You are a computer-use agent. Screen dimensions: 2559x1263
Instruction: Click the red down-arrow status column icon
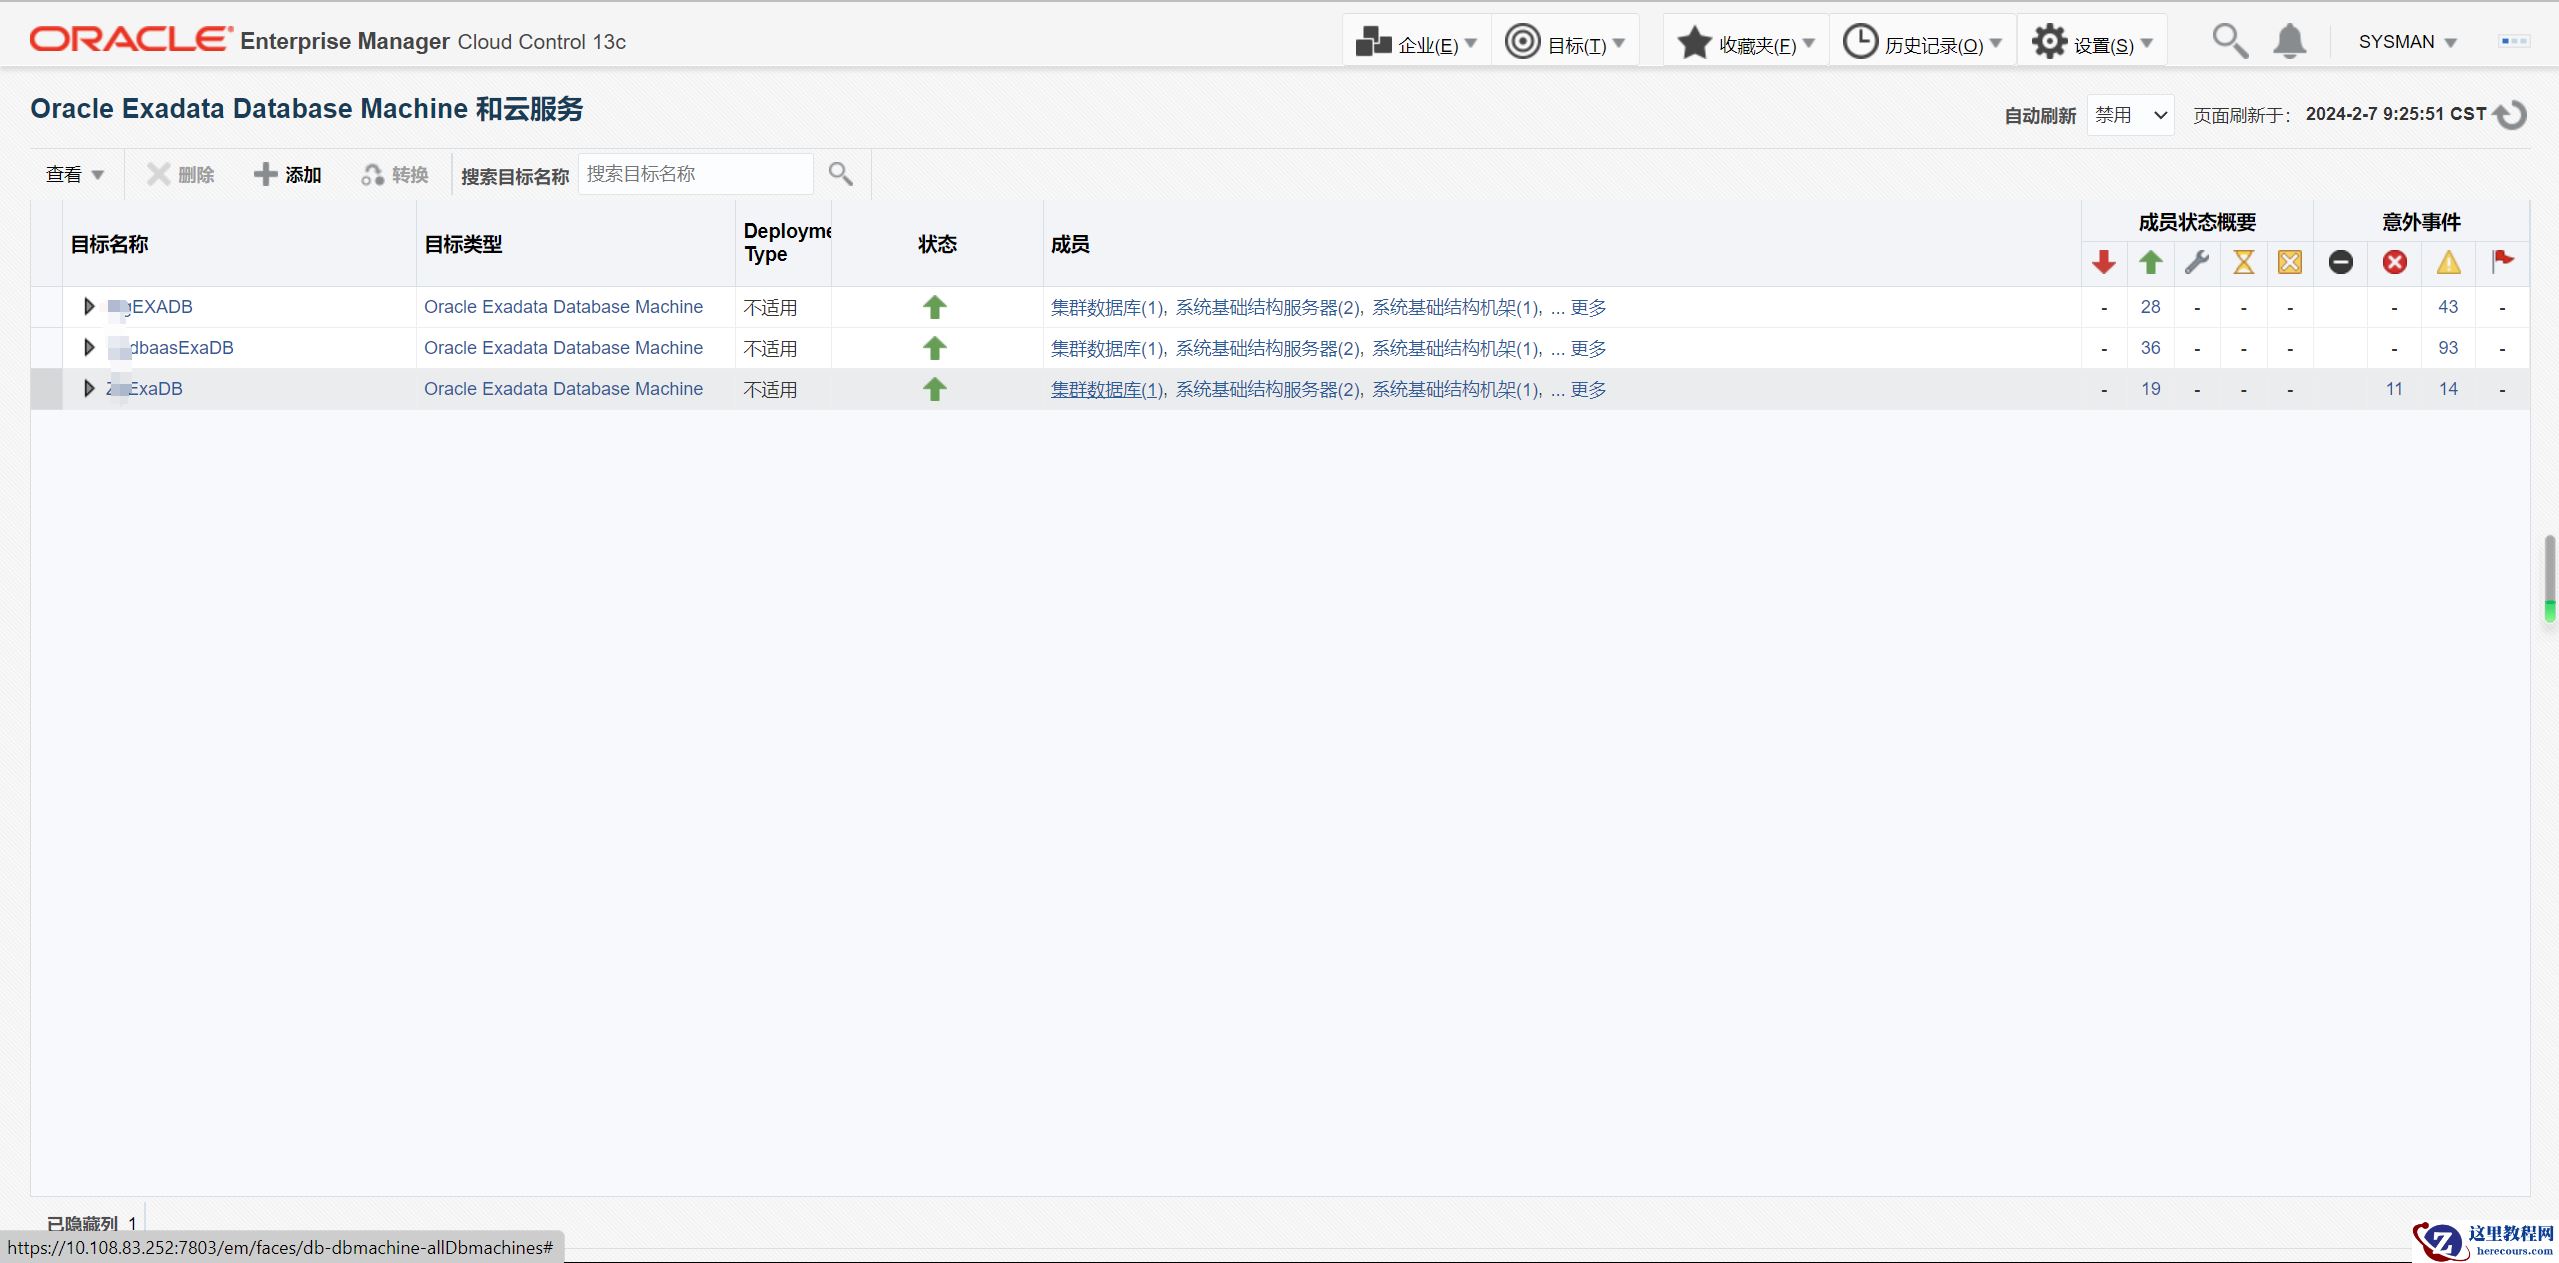2103,262
